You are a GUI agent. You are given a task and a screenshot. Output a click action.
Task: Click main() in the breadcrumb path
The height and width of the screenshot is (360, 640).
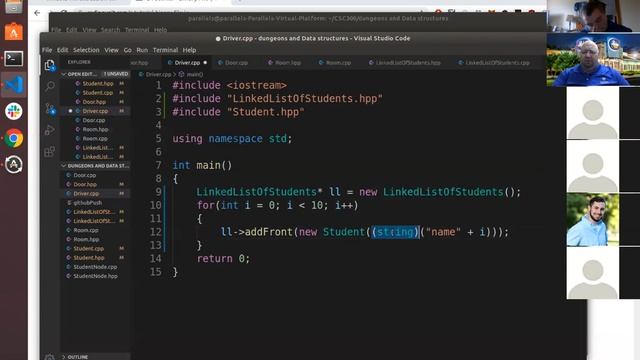pyautogui.click(x=195, y=74)
